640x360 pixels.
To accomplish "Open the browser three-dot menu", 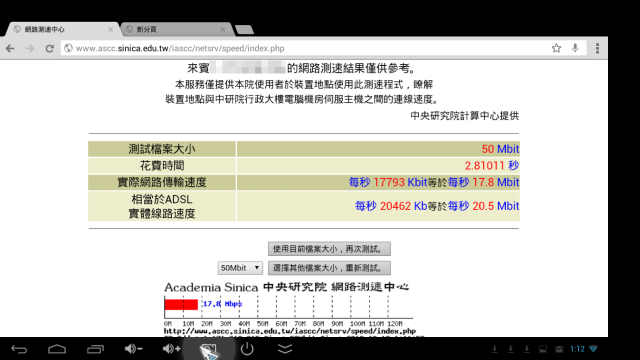I will point(598,48).
